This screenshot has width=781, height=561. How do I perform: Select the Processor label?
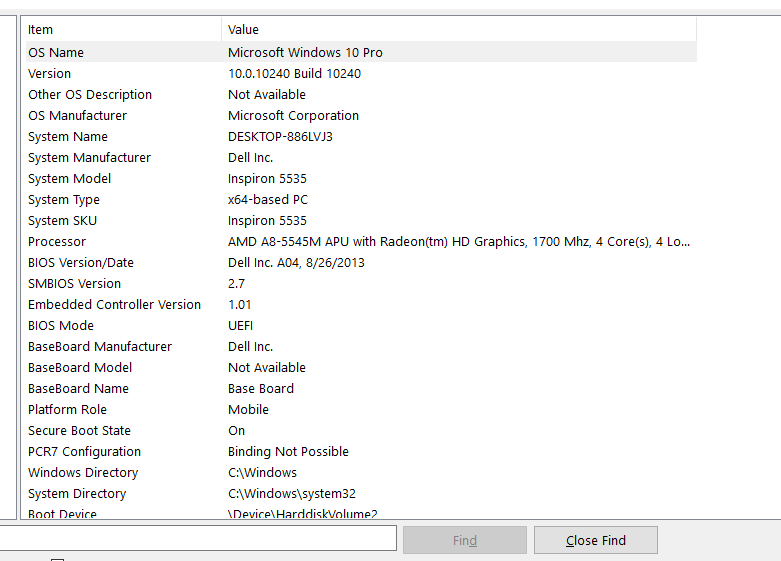(57, 241)
